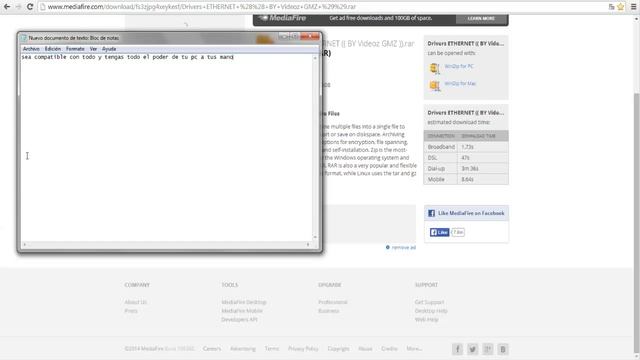
Task: Click the Facebook footer social icon
Action: coord(457,349)
